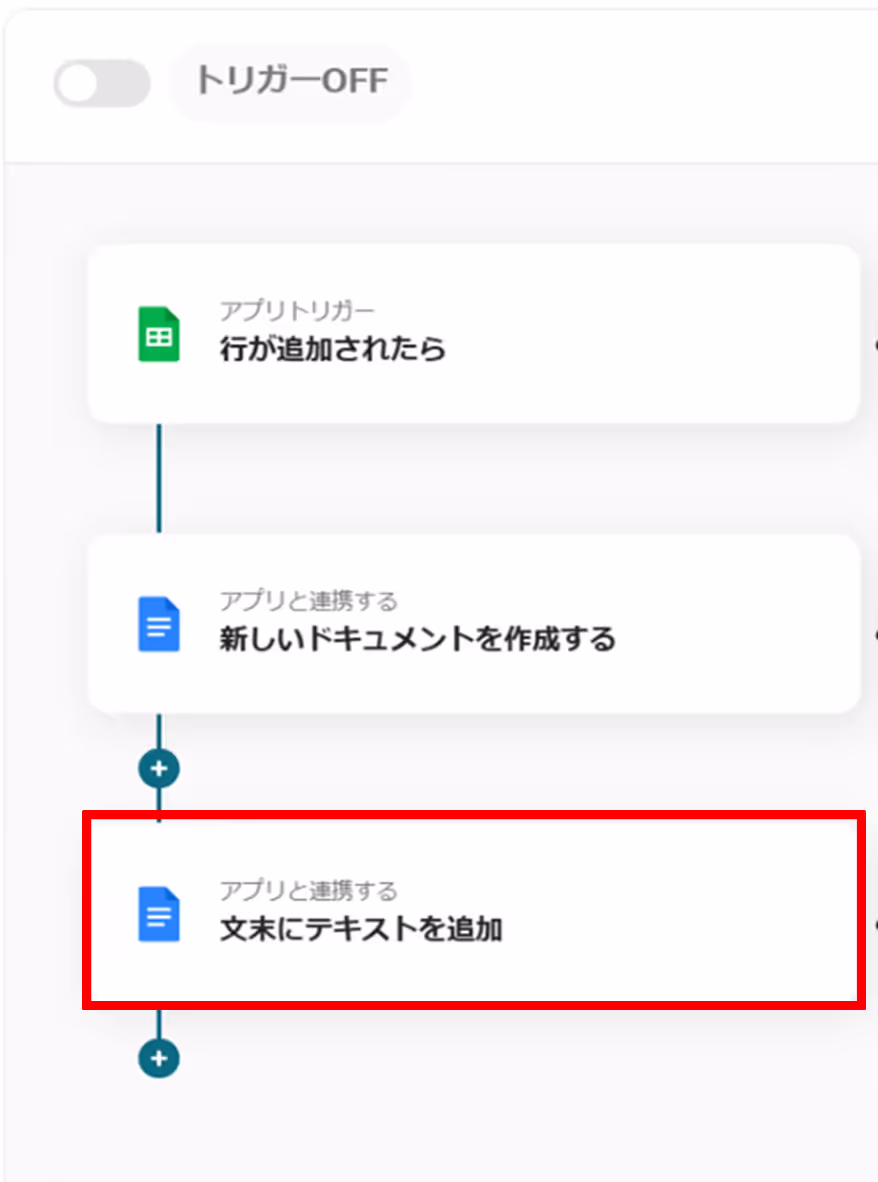This screenshot has width=878, height=1182.
Task: Click the トリガーOFF status label
Action: pyautogui.click(x=292, y=81)
